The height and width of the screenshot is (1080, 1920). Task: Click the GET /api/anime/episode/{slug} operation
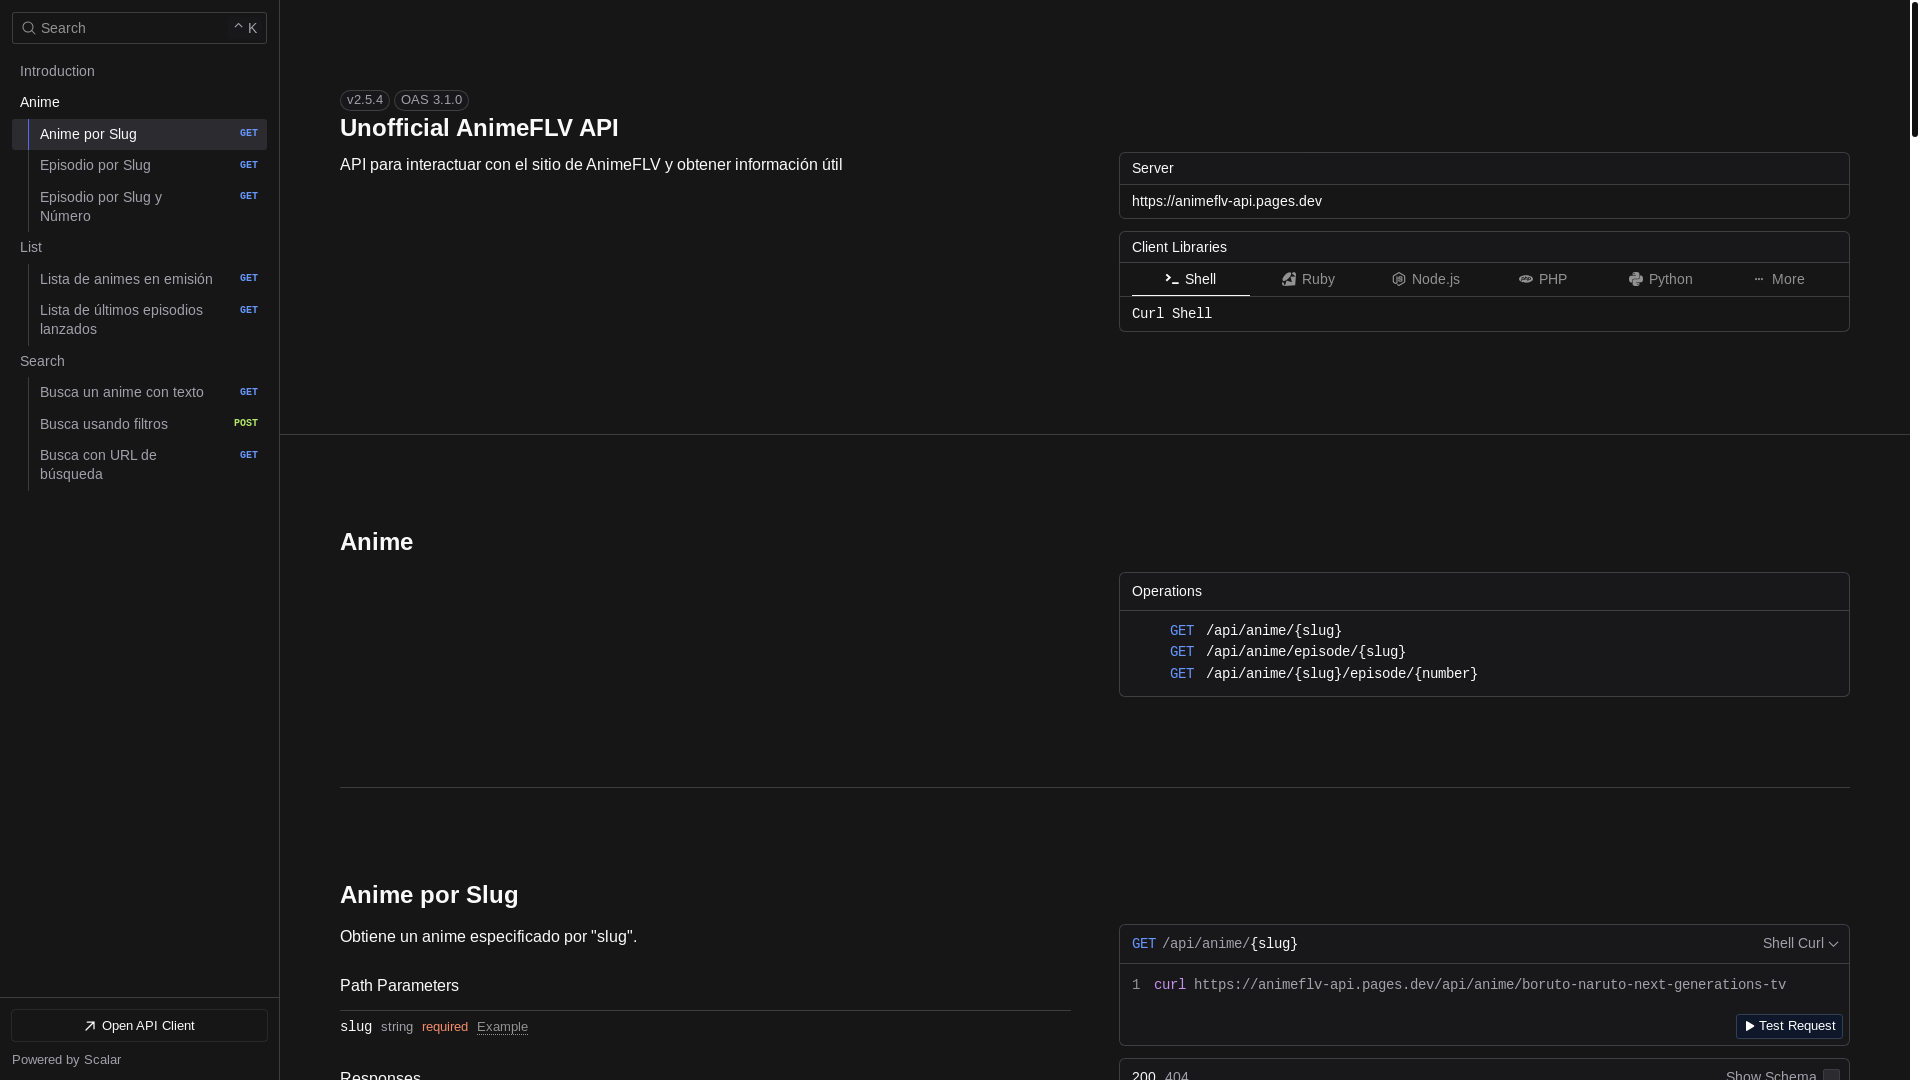point(1287,652)
